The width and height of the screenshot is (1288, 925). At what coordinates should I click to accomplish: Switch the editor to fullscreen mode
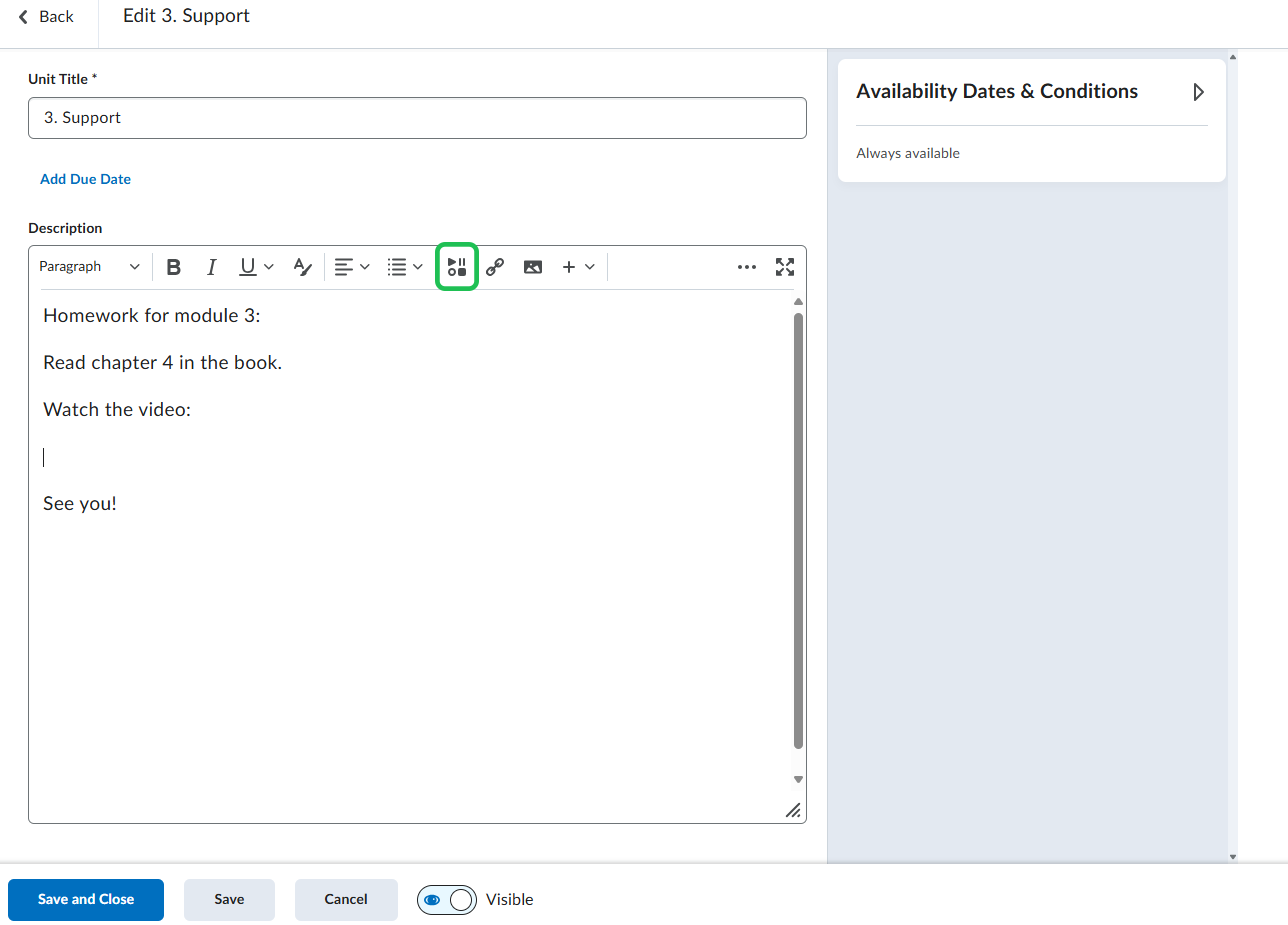(x=785, y=267)
